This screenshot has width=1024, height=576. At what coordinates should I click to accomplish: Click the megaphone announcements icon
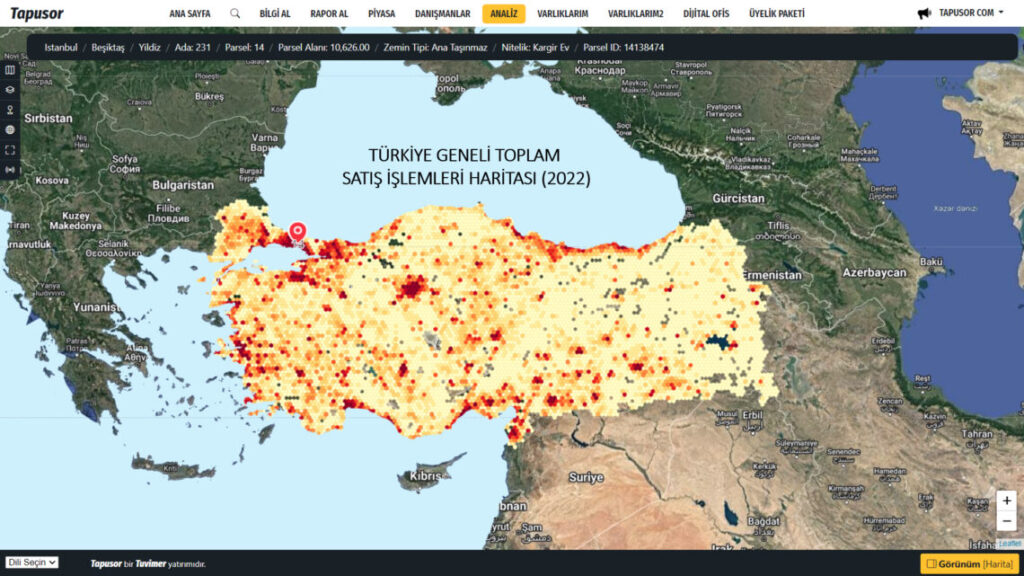point(924,13)
